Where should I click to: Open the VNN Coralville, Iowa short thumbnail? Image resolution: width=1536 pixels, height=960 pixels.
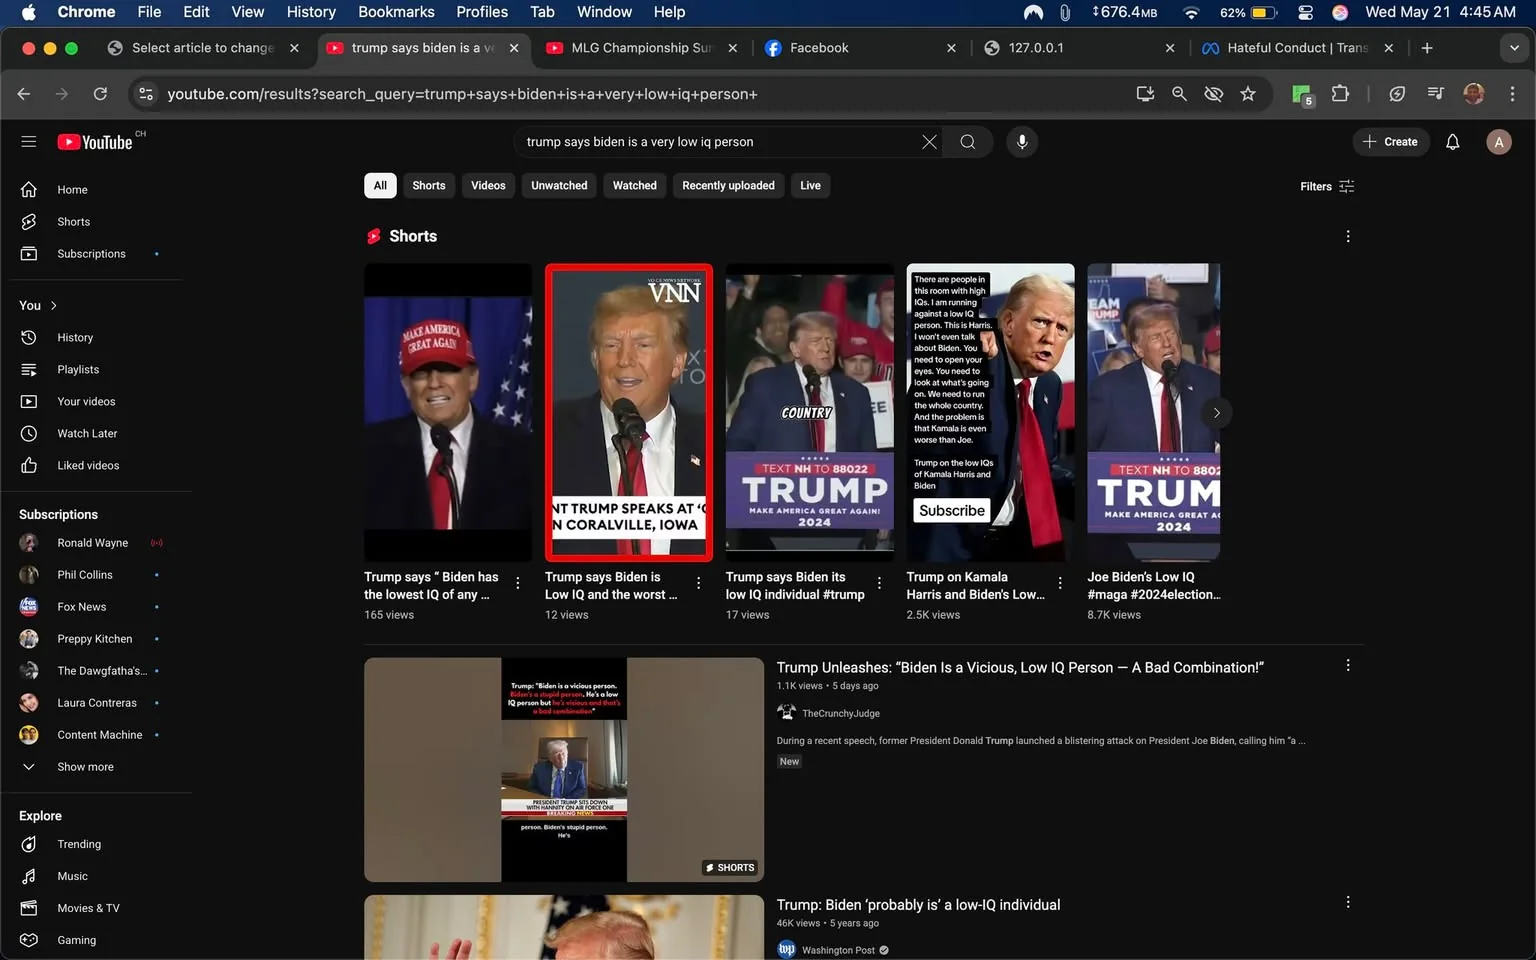point(628,412)
